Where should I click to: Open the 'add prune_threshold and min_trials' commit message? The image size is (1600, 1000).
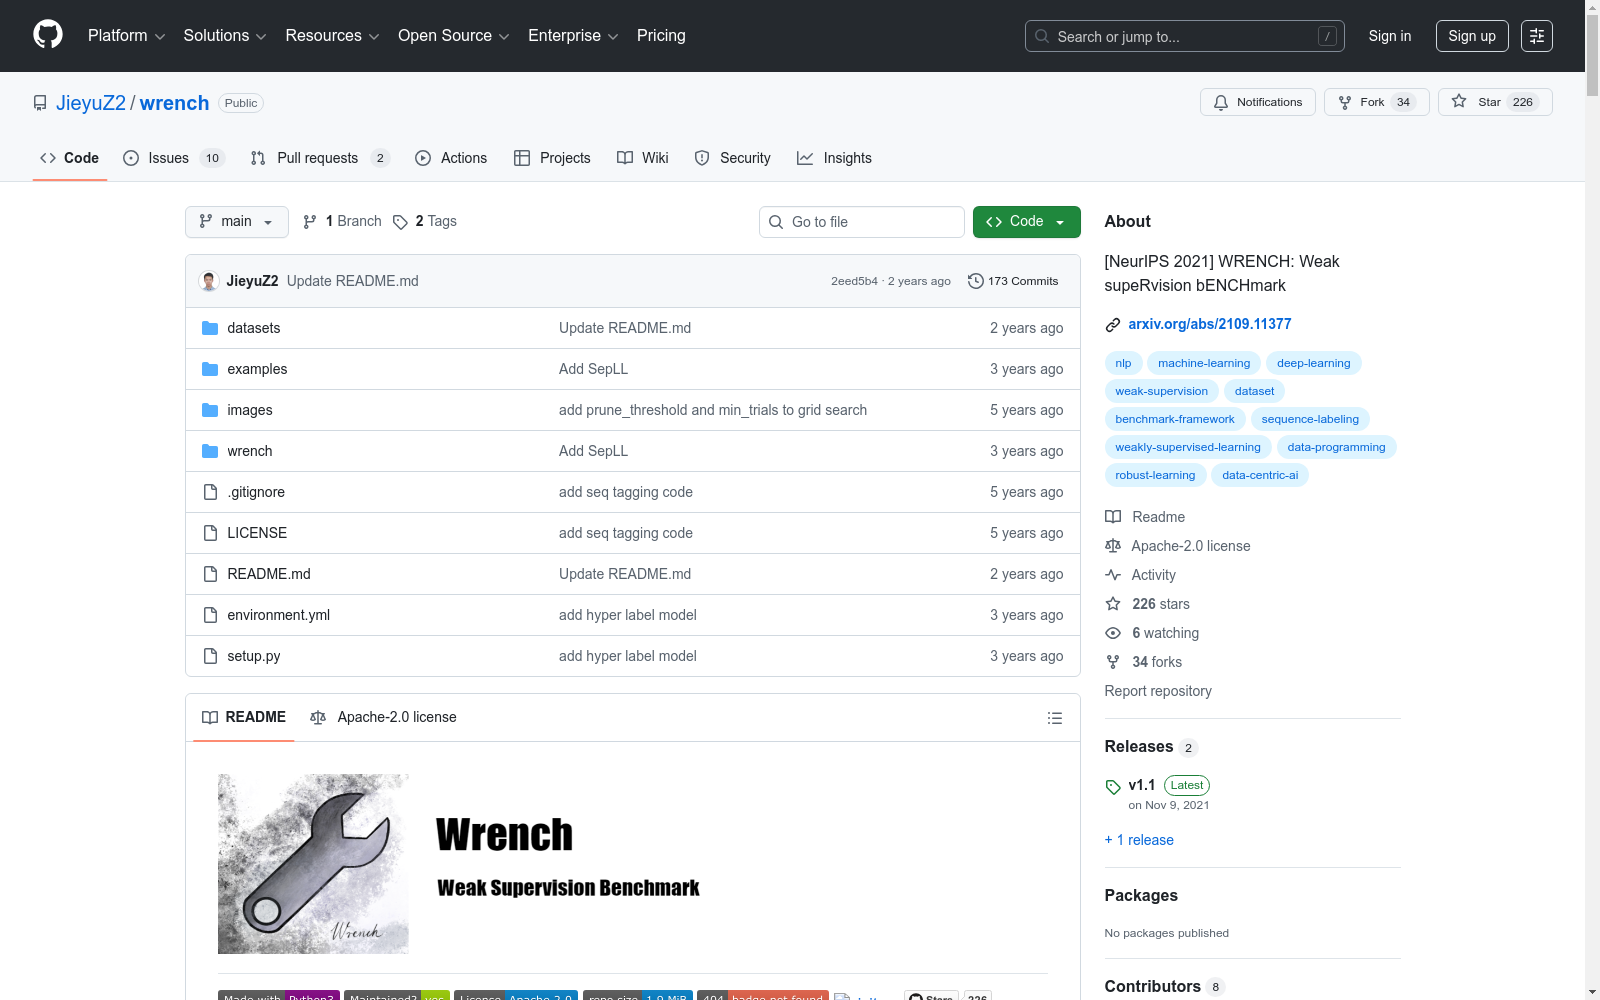[x=713, y=410]
